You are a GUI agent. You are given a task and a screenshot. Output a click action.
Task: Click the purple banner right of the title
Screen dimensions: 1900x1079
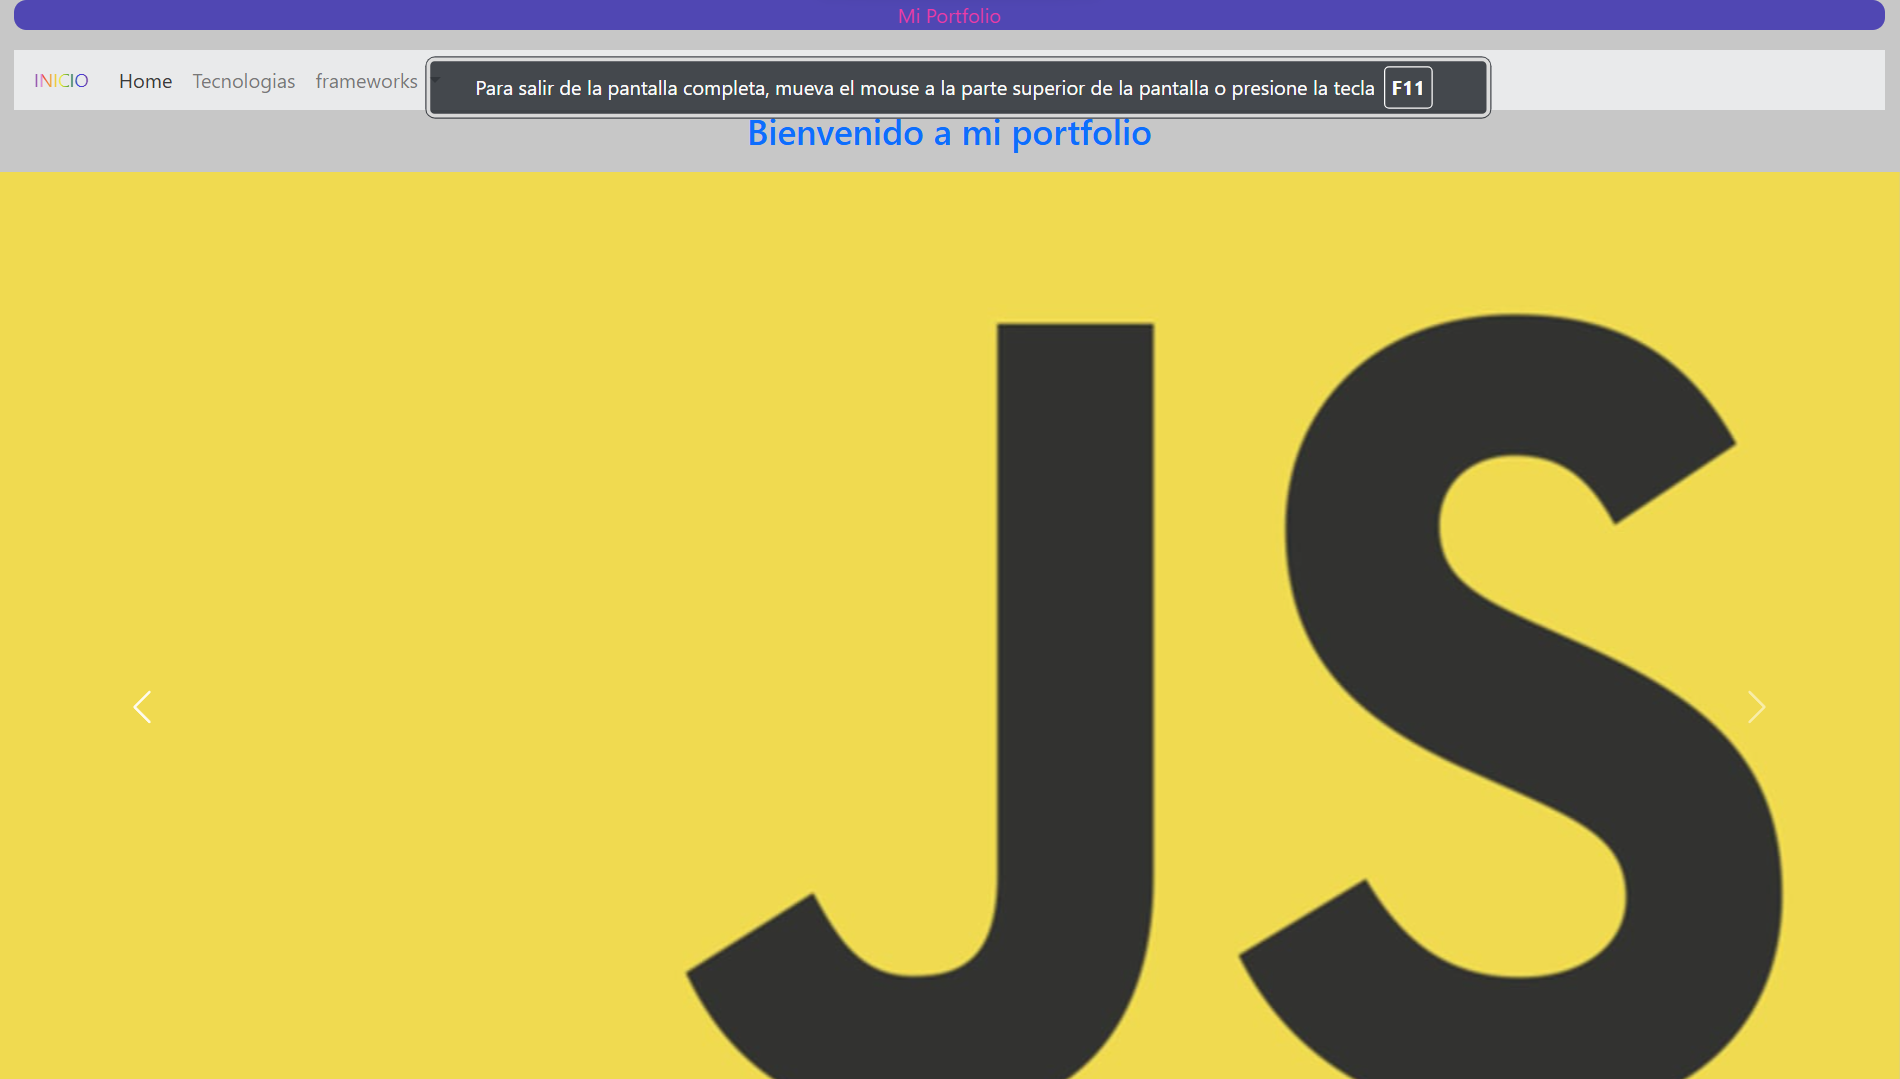tap(1450, 16)
